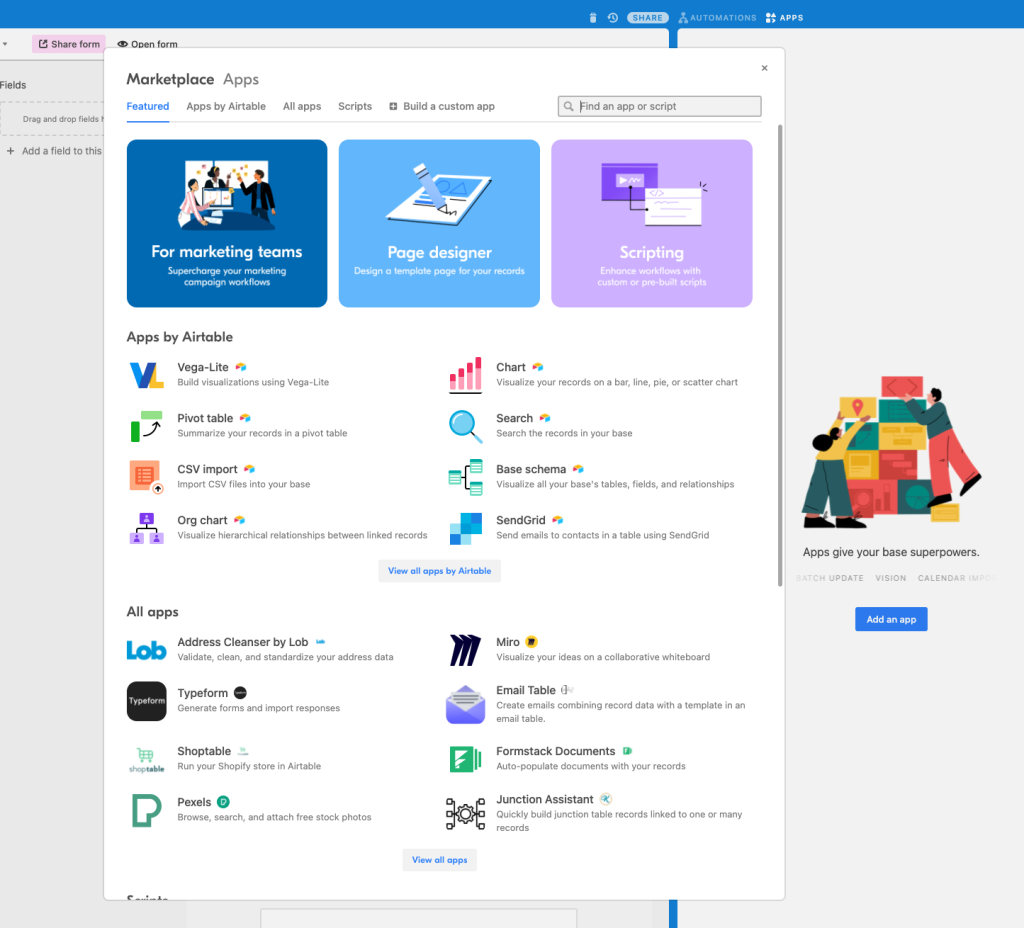
Task: Open the Formstack Documents icon
Action: coord(466,760)
